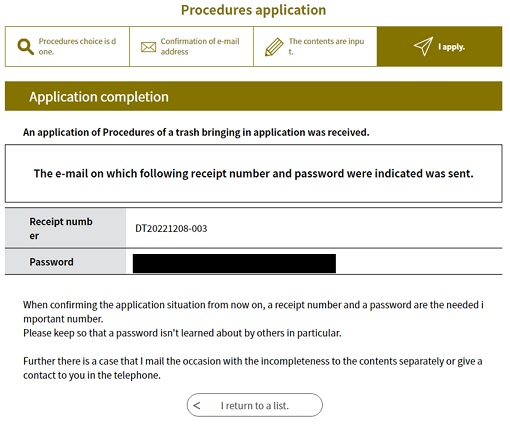Viewport: 510px width, 436px height.
Task: Click the envelope e-mail icon
Action: coord(148,47)
